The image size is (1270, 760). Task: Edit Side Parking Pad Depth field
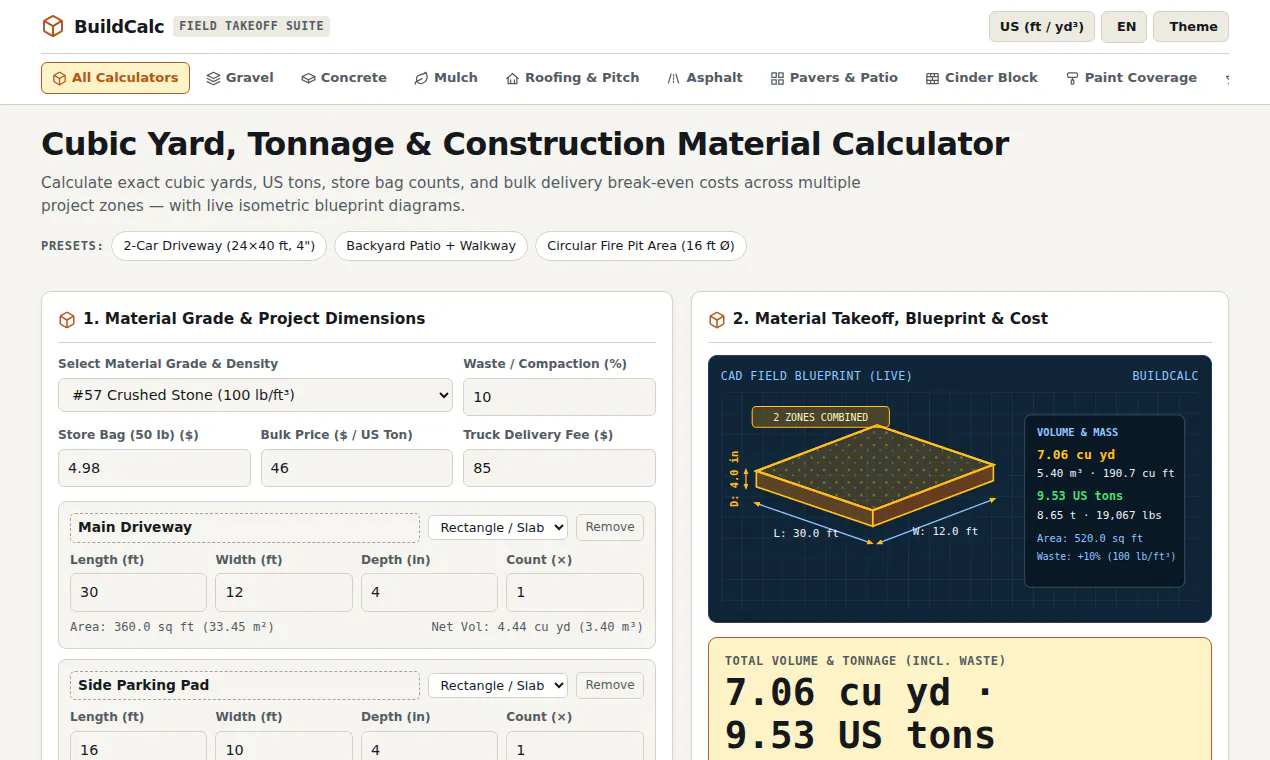(429, 746)
